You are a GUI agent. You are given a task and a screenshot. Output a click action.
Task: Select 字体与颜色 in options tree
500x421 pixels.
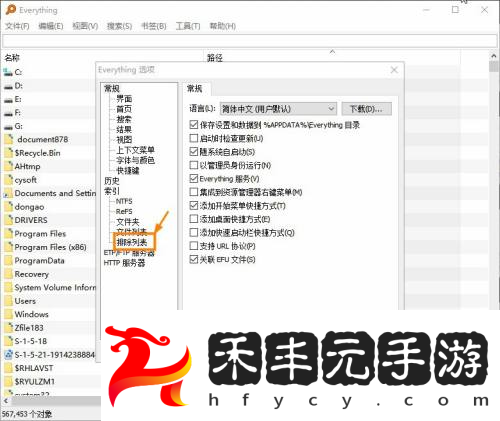(135, 160)
